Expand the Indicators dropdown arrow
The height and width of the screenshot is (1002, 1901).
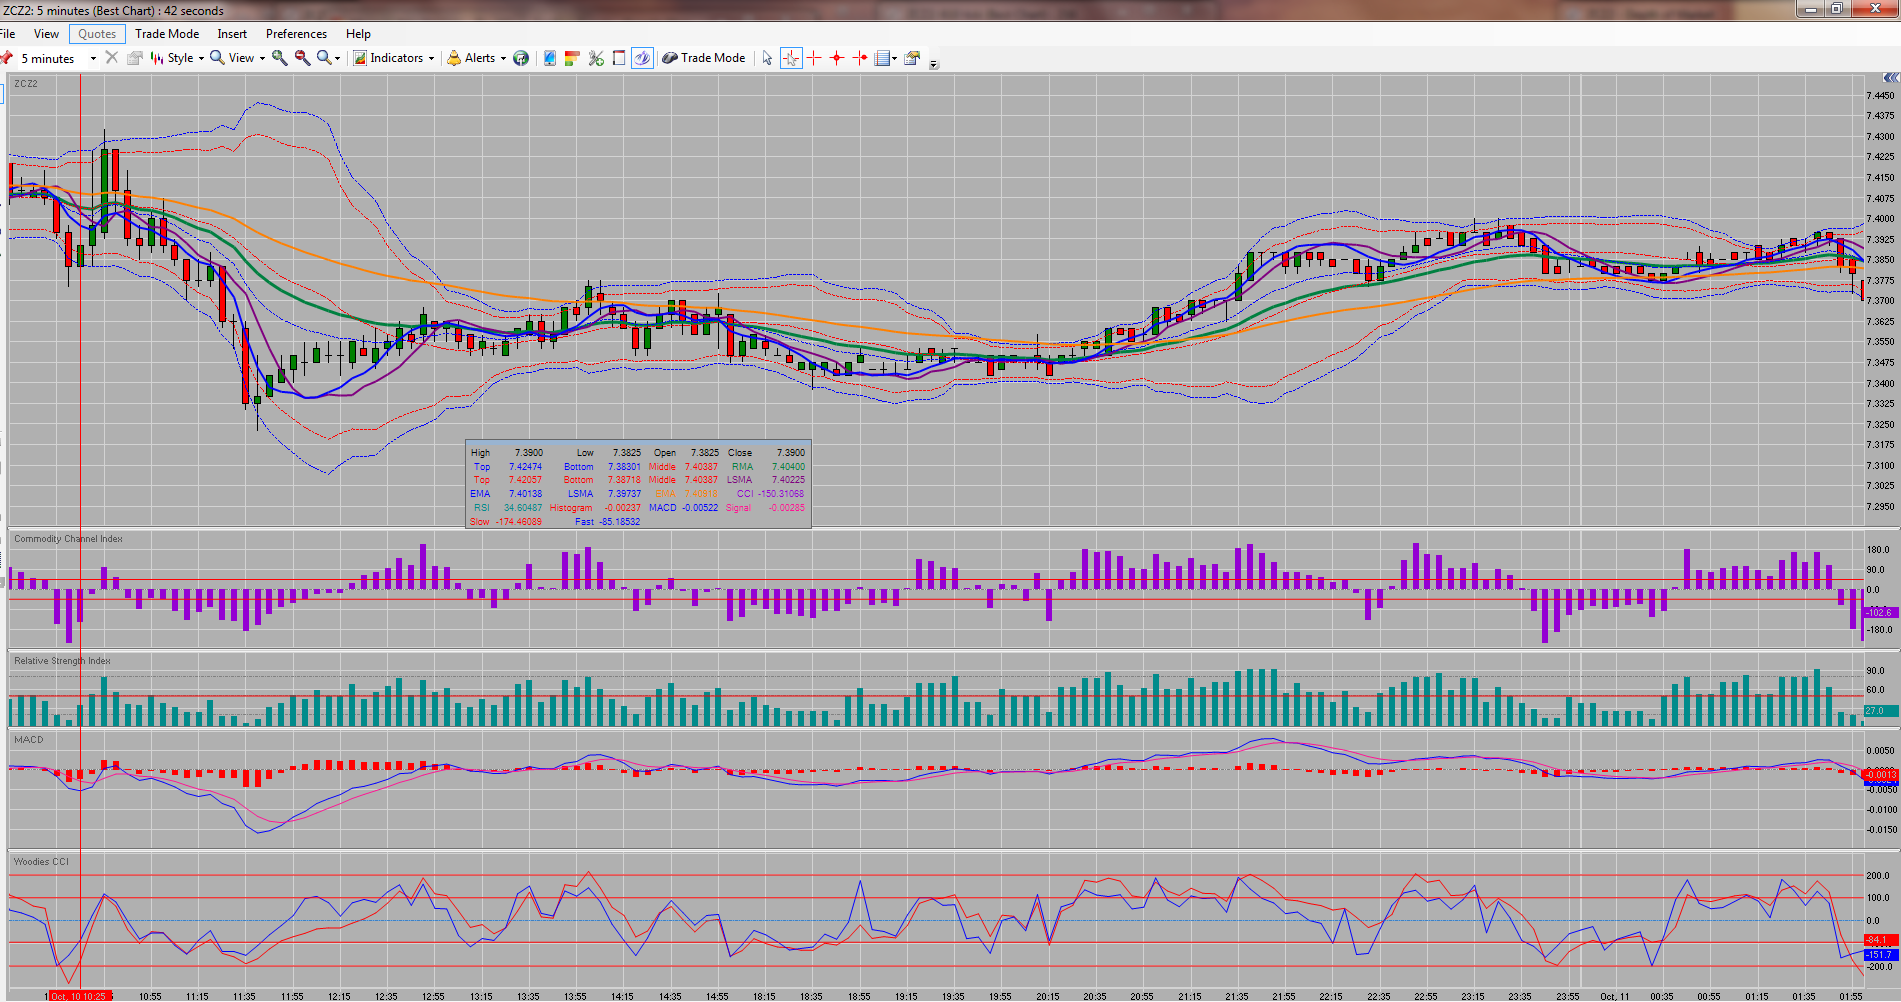pos(431,58)
